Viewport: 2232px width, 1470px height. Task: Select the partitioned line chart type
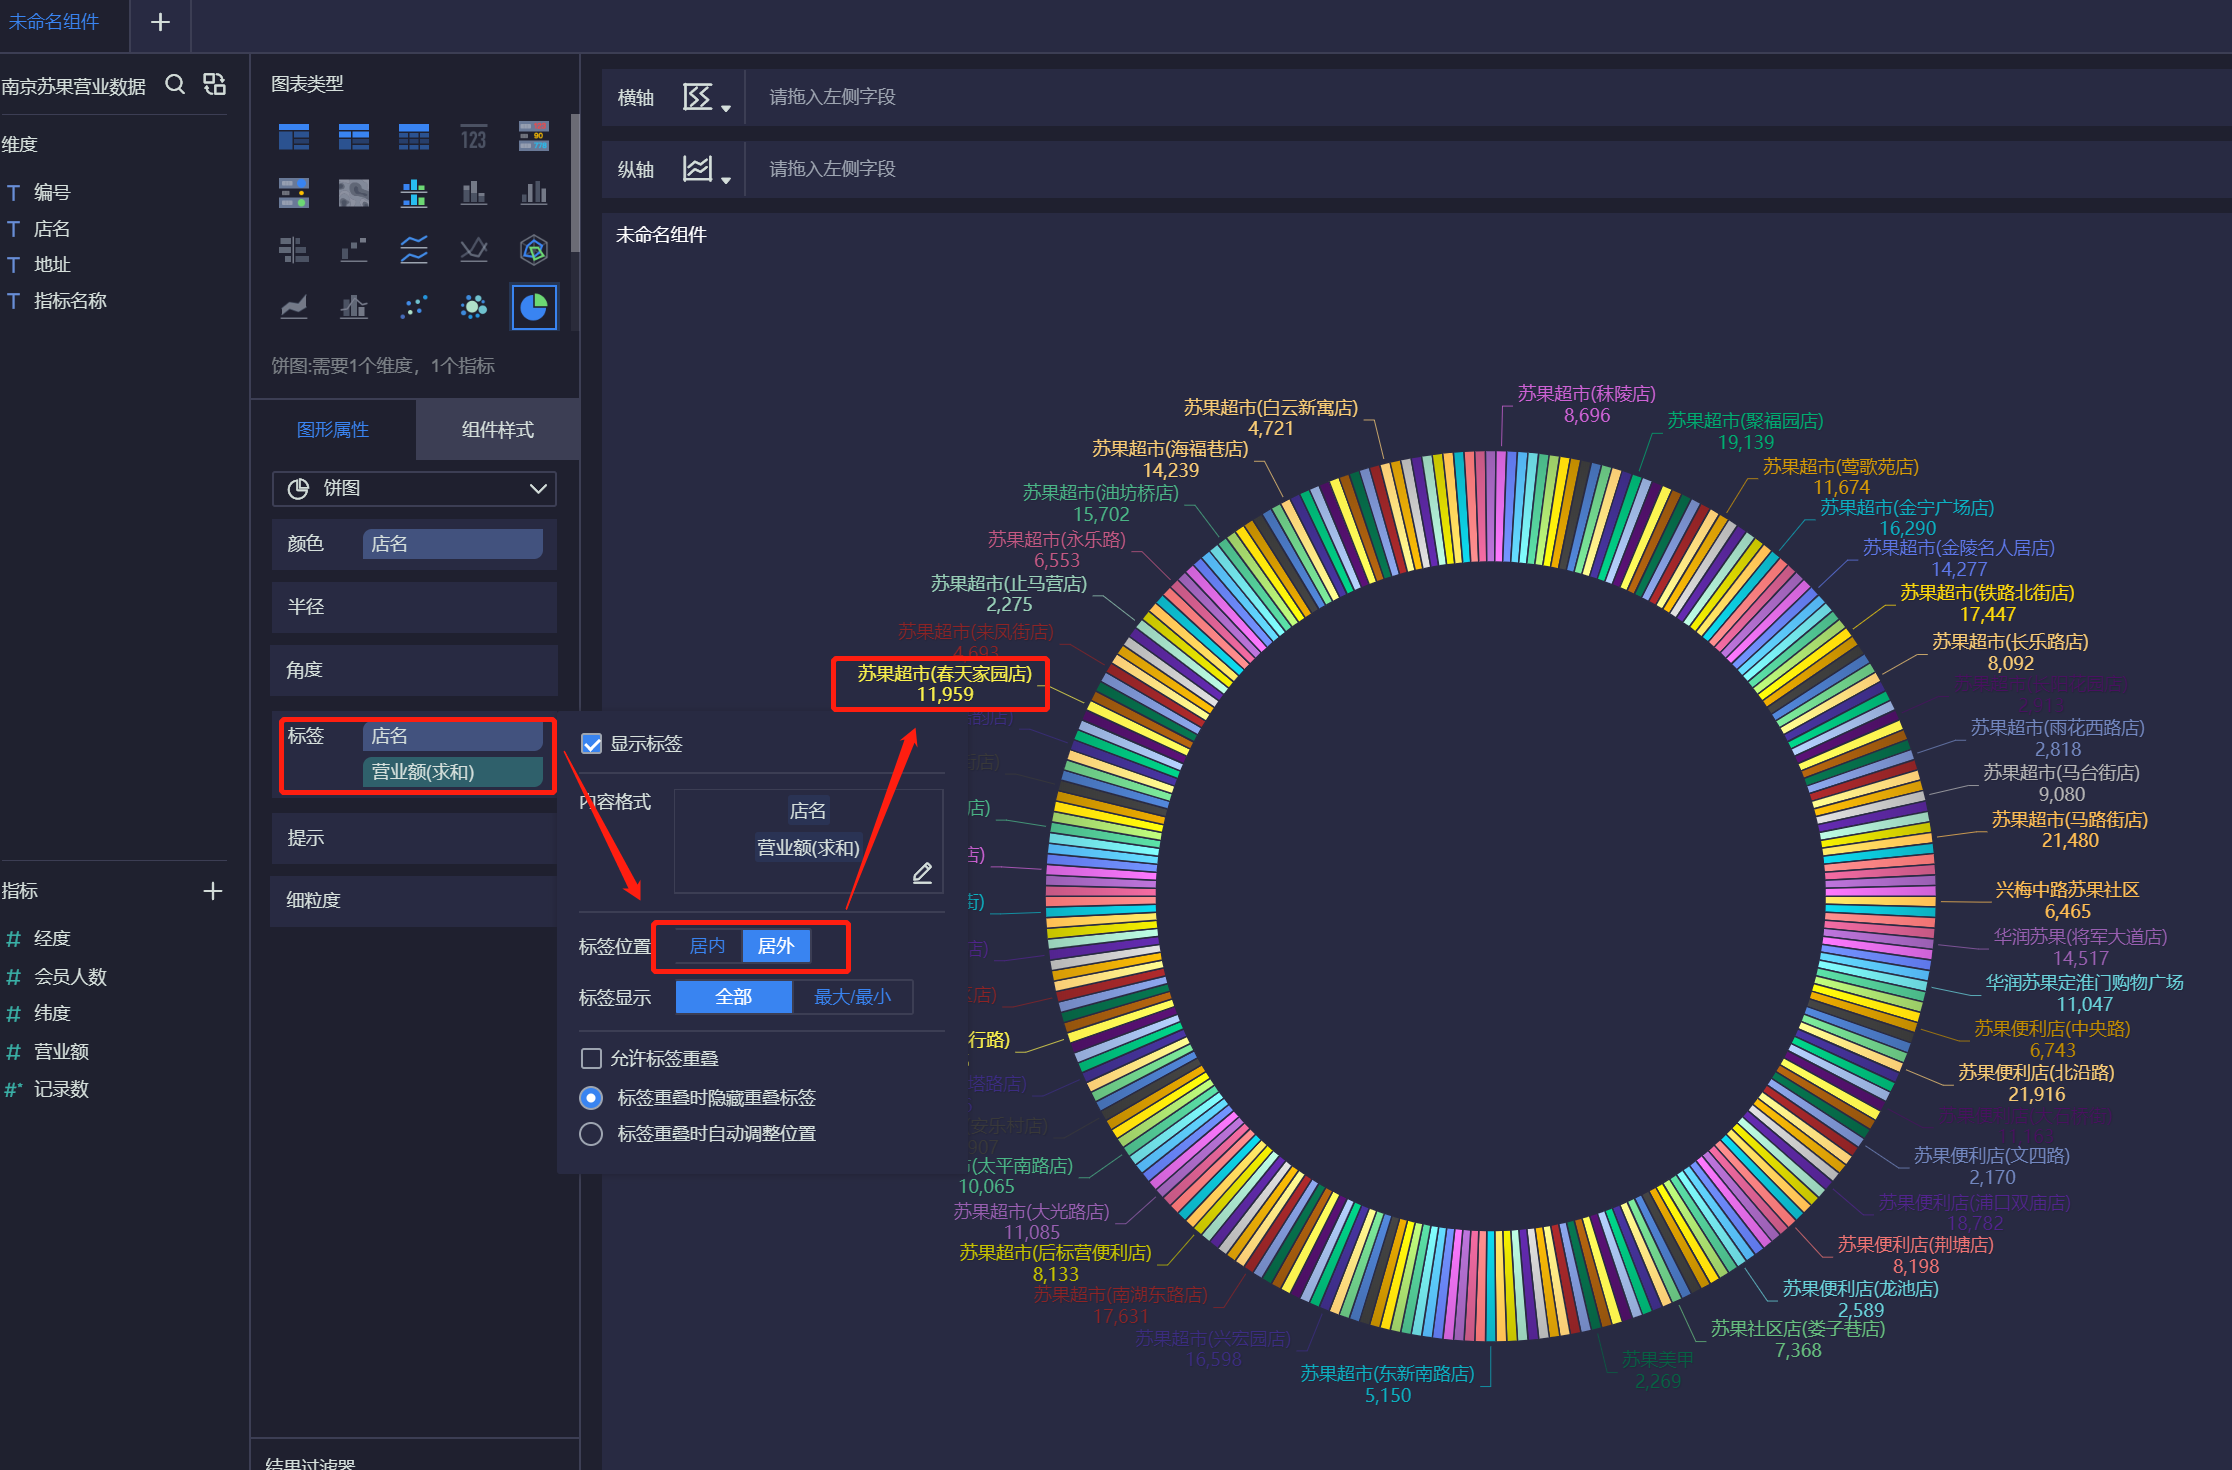(414, 249)
